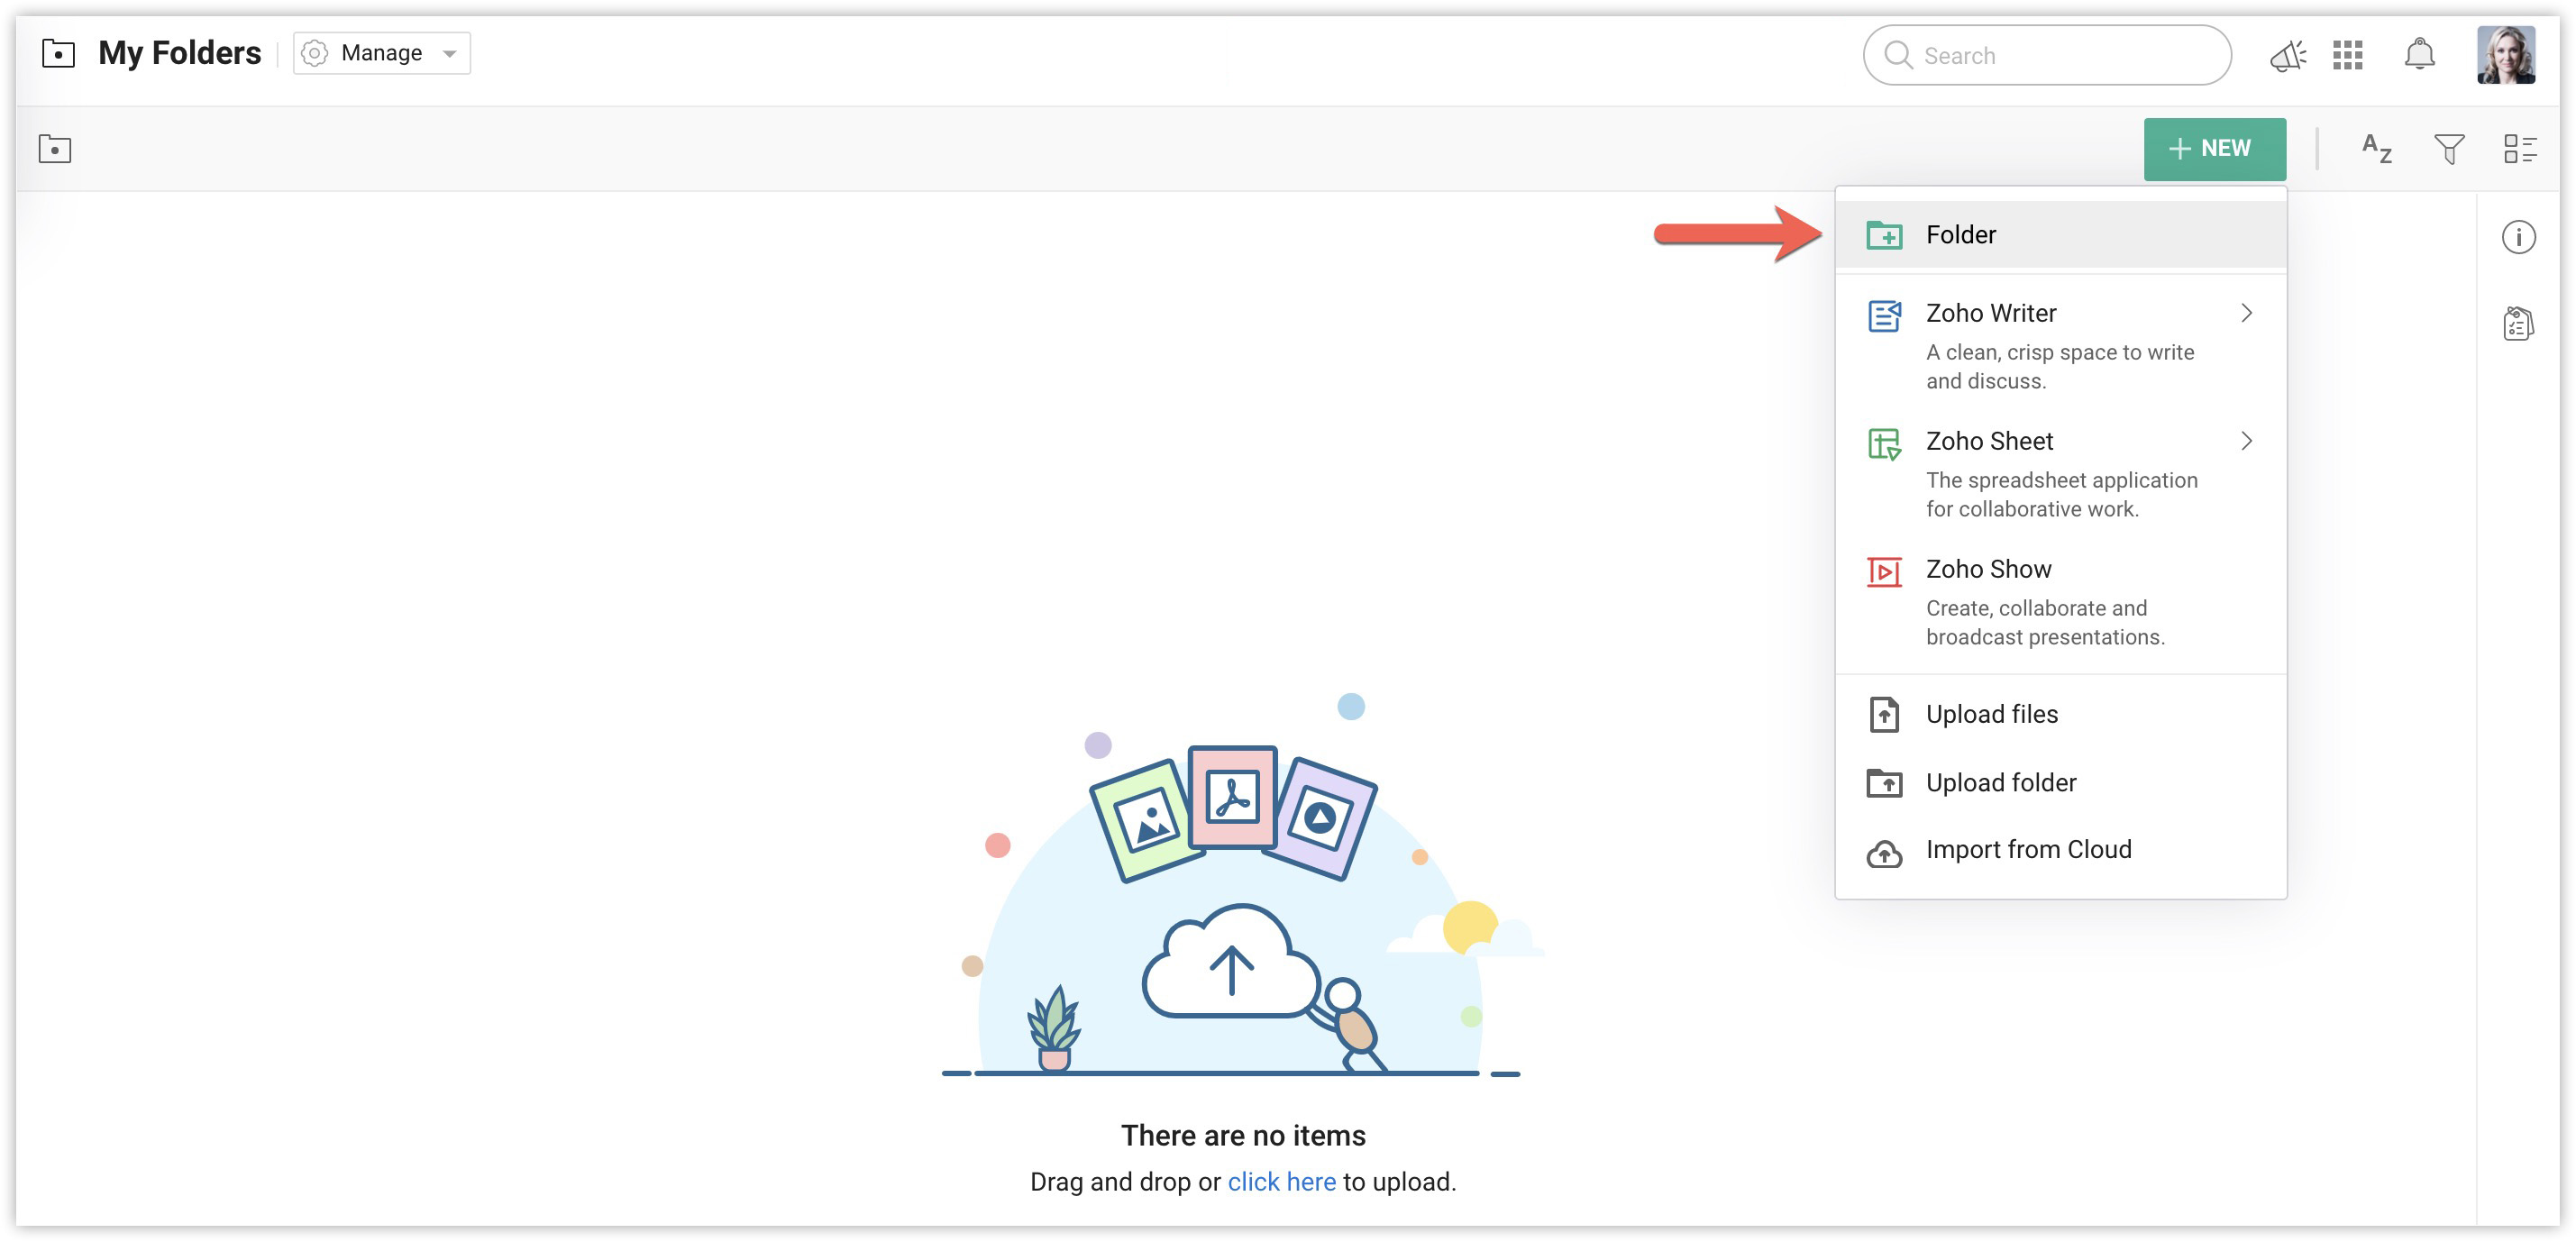Click the folder icon in breadcrumb bar
The image size is (2576, 1242).
tap(55, 149)
